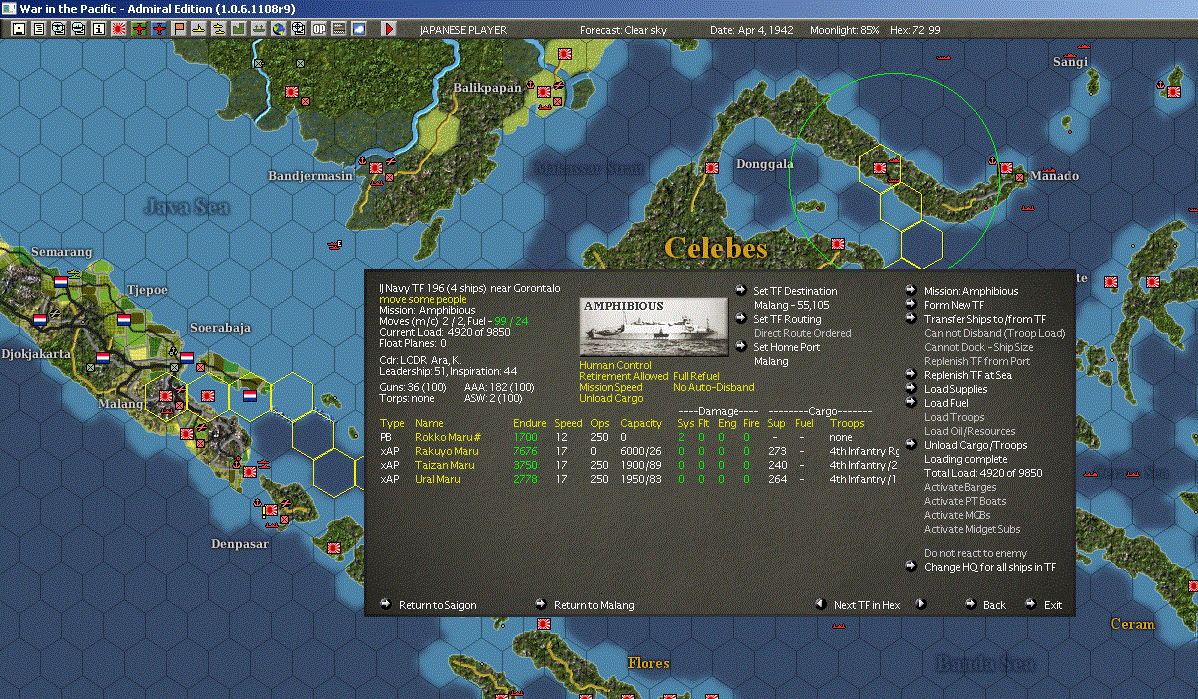Click the Manado base flag icon
Screen dimensions: 1198x699
1006,168
